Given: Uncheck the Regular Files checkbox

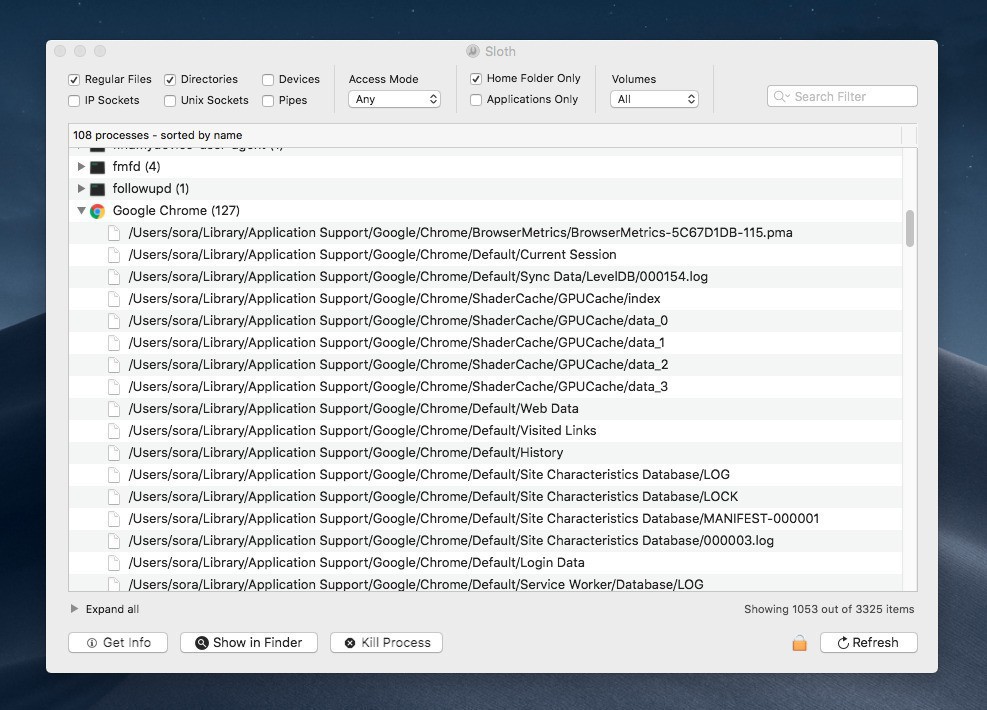Looking at the screenshot, I should pos(74,80).
